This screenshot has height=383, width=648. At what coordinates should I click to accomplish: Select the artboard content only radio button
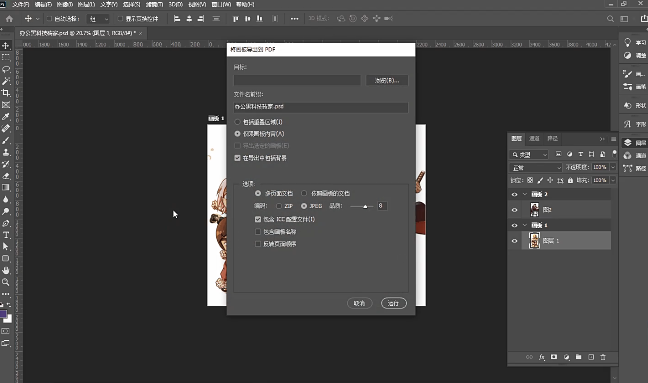[x=237, y=134]
